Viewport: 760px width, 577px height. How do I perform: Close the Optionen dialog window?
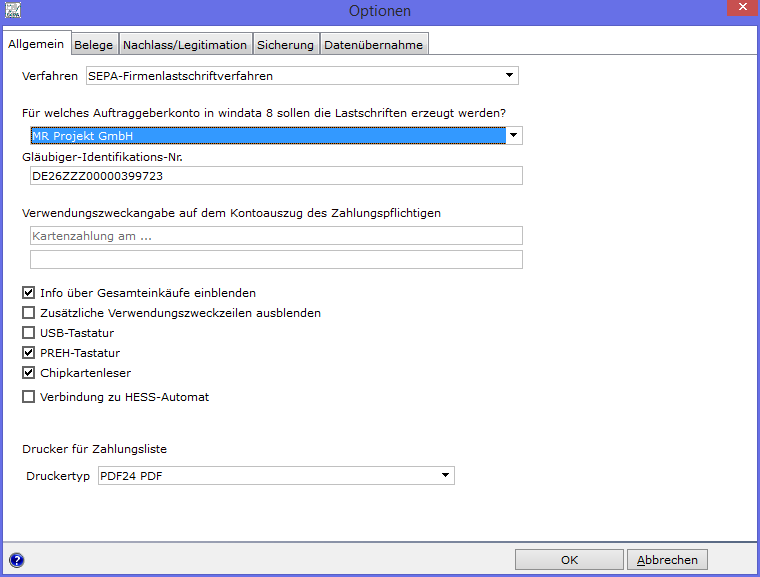[x=742, y=8]
